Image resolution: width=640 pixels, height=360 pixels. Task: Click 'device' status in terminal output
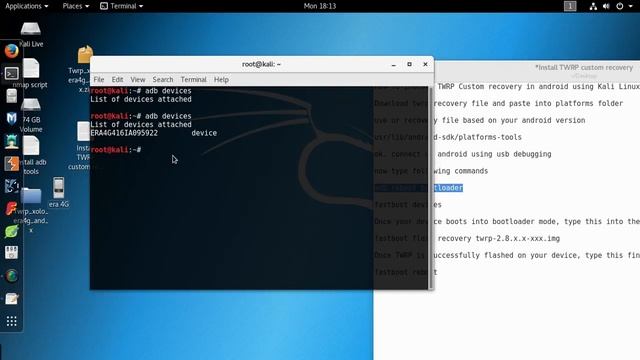click(x=204, y=133)
